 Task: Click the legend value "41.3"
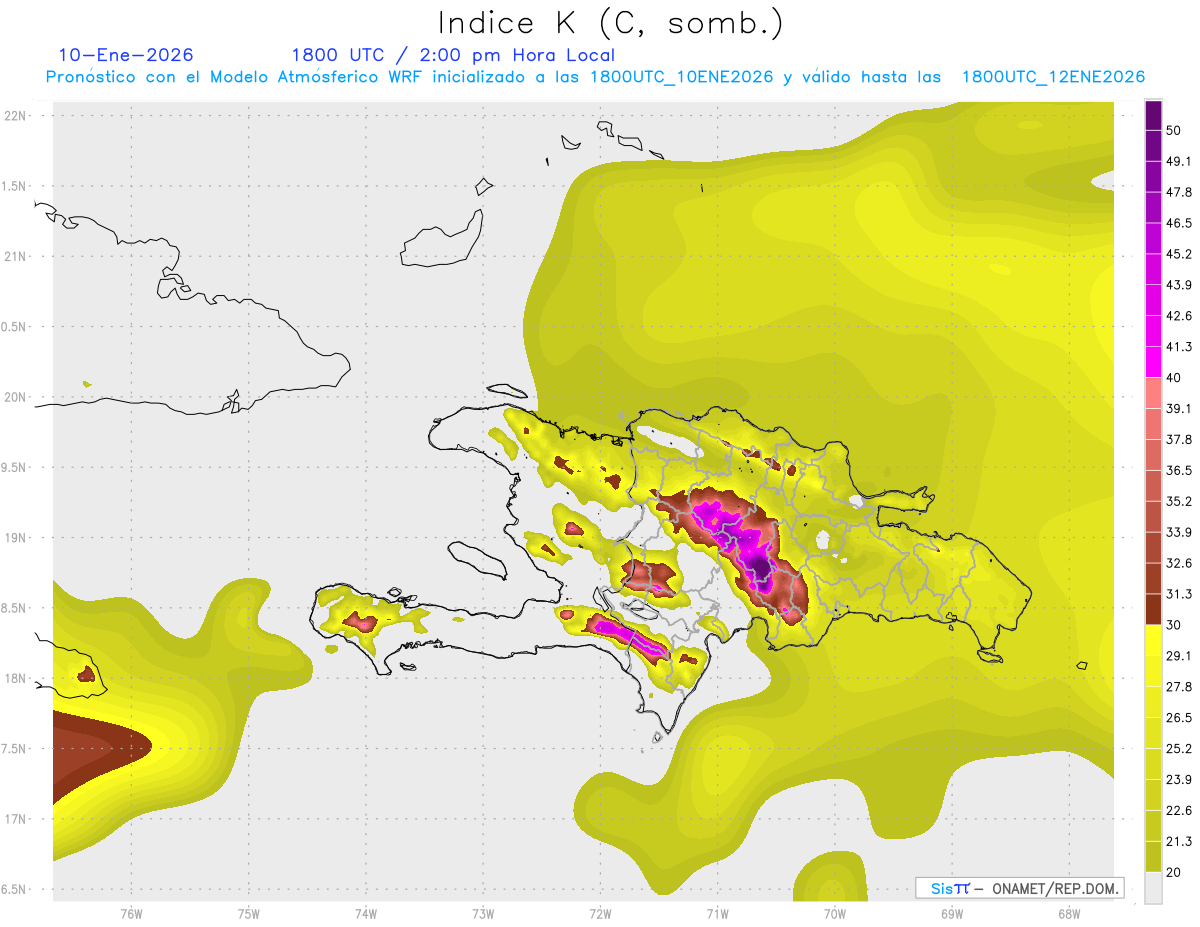coord(1178,347)
